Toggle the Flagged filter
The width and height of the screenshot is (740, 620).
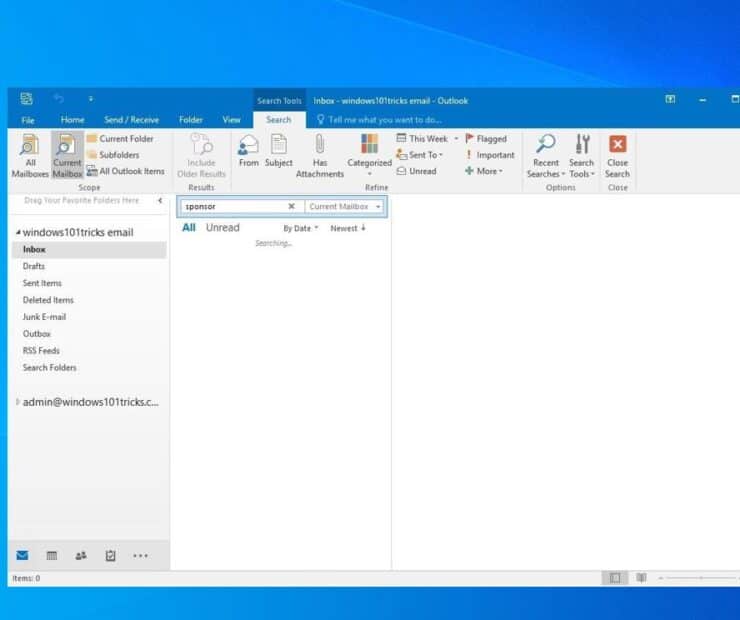(x=486, y=139)
